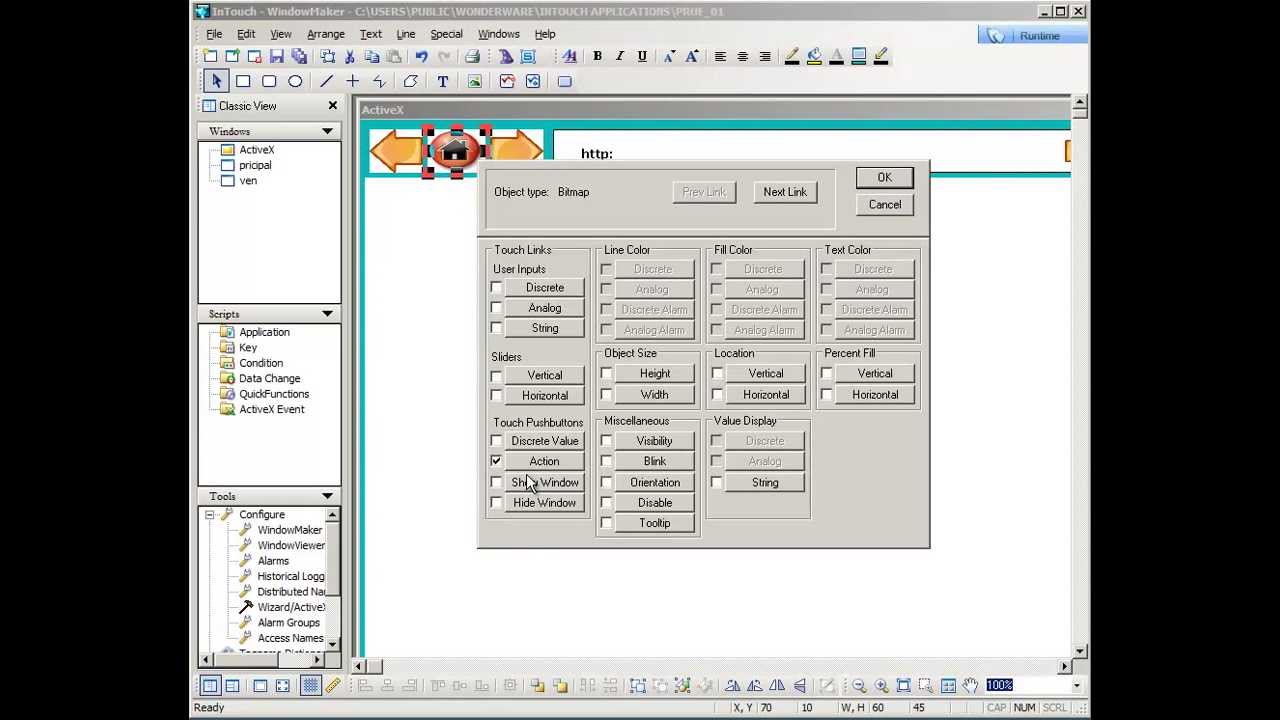This screenshot has height=720, width=1280.
Task: Check the Hide Window checkbox
Action: coord(496,503)
